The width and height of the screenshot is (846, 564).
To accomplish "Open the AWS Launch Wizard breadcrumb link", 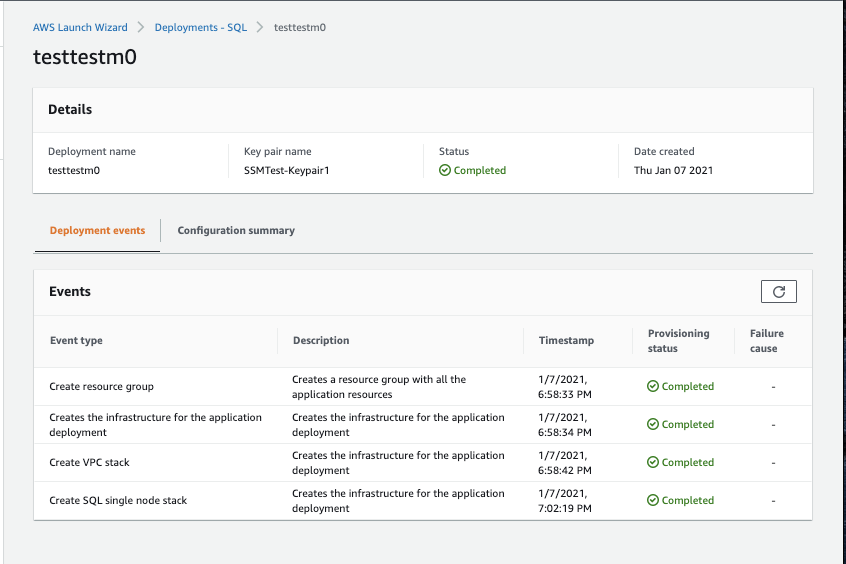I will point(80,27).
